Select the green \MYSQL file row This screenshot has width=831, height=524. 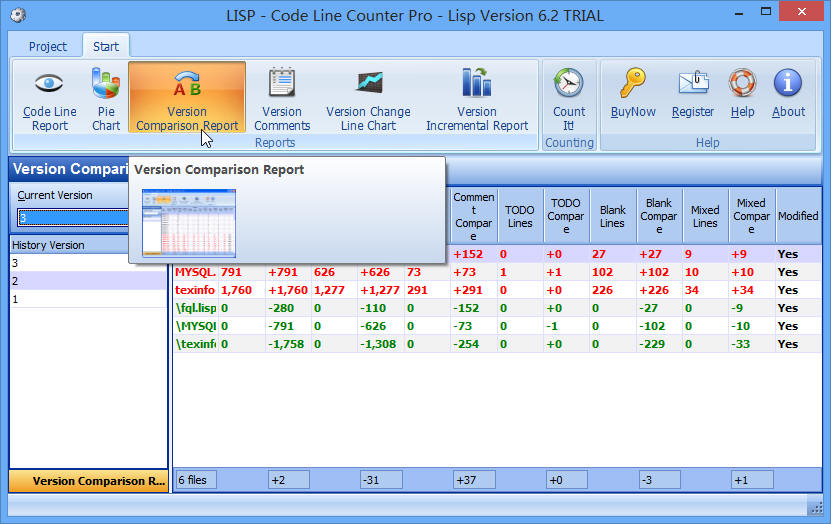(x=497, y=326)
